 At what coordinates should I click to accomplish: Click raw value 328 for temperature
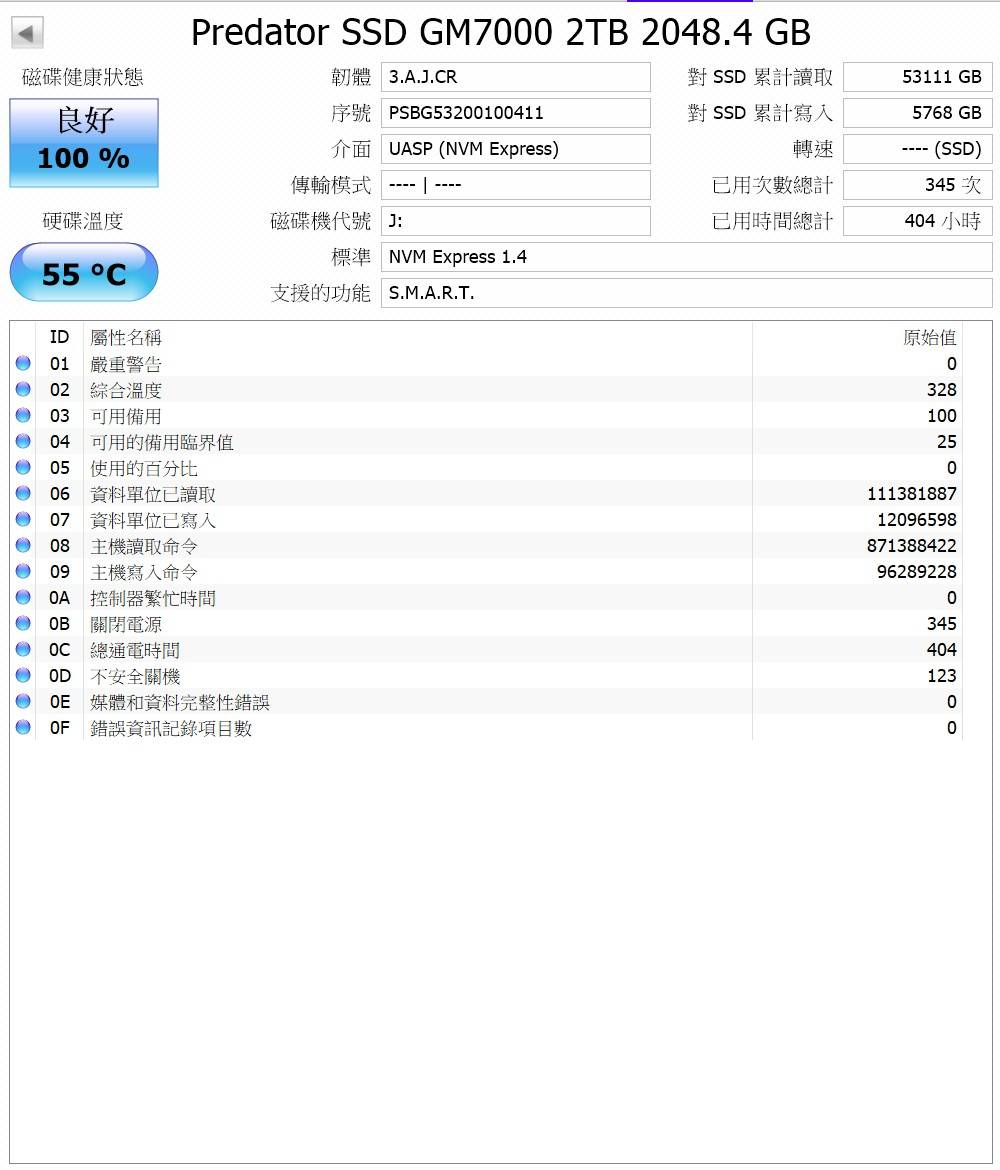(941, 390)
